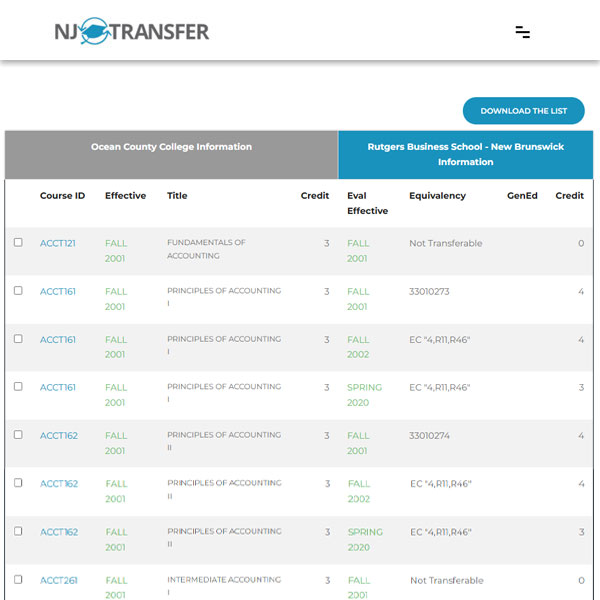The height and width of the screenshot is (600, 600).
Task: Open ACCT162 link in the Spring 2020 eval row
Action: [59, 532]
